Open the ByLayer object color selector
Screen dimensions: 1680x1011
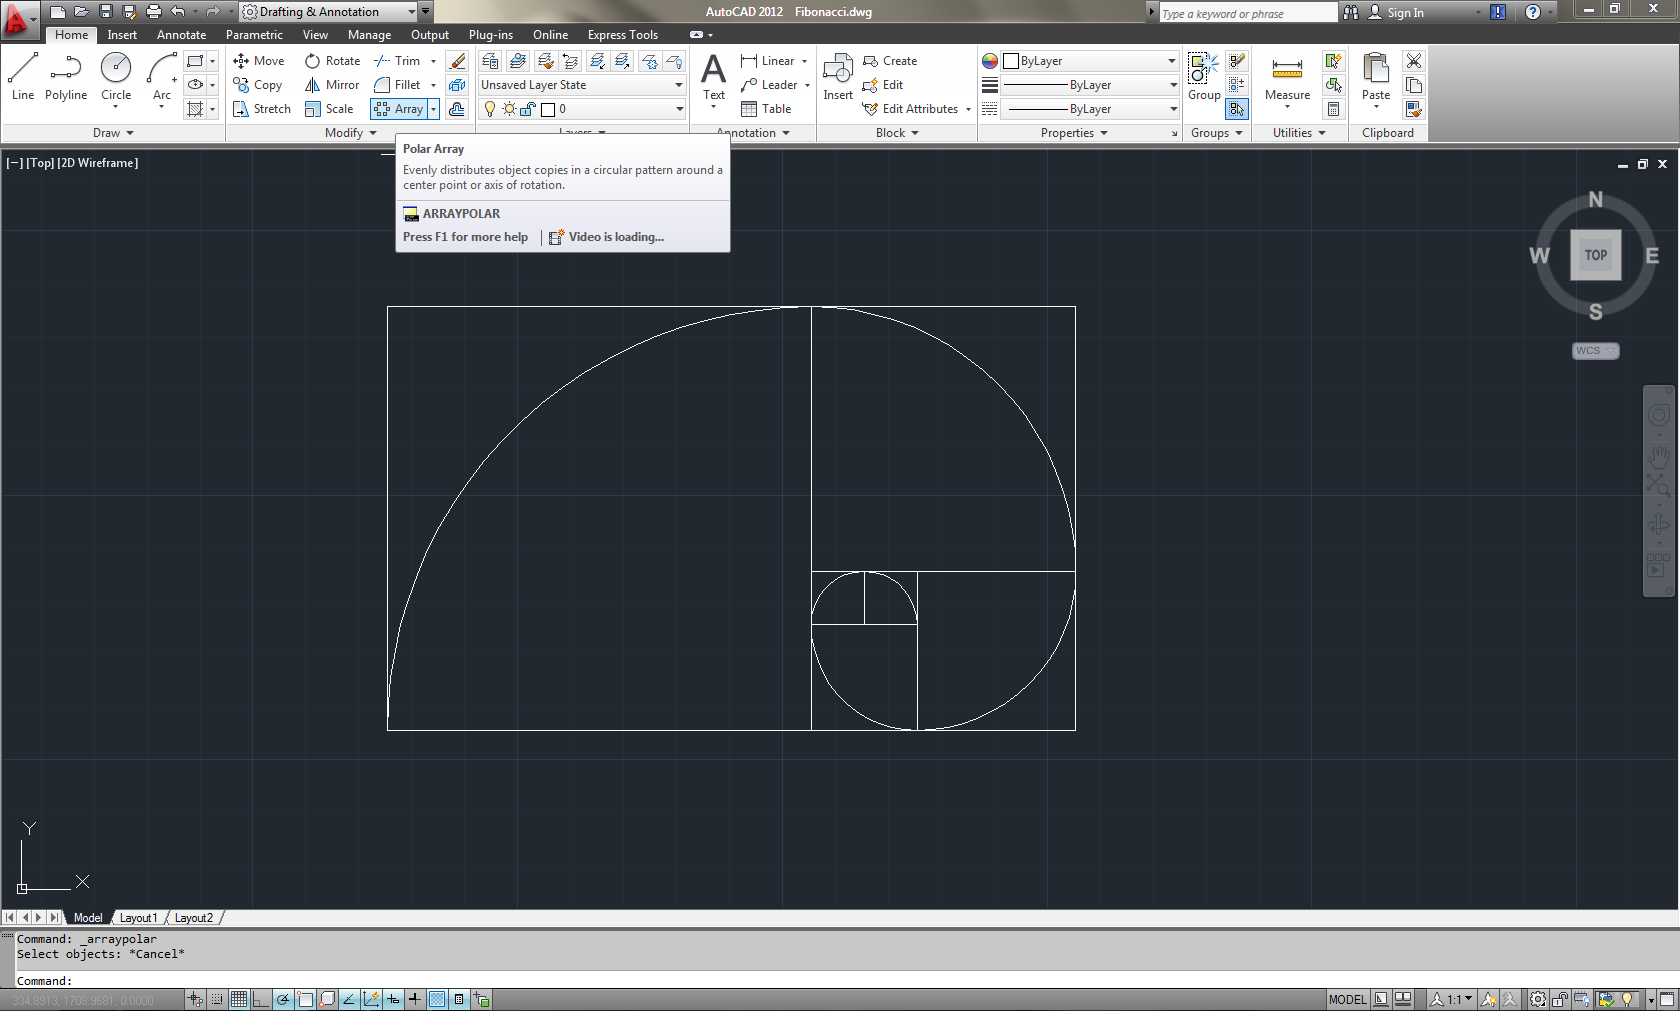[x=1090, y=61]
